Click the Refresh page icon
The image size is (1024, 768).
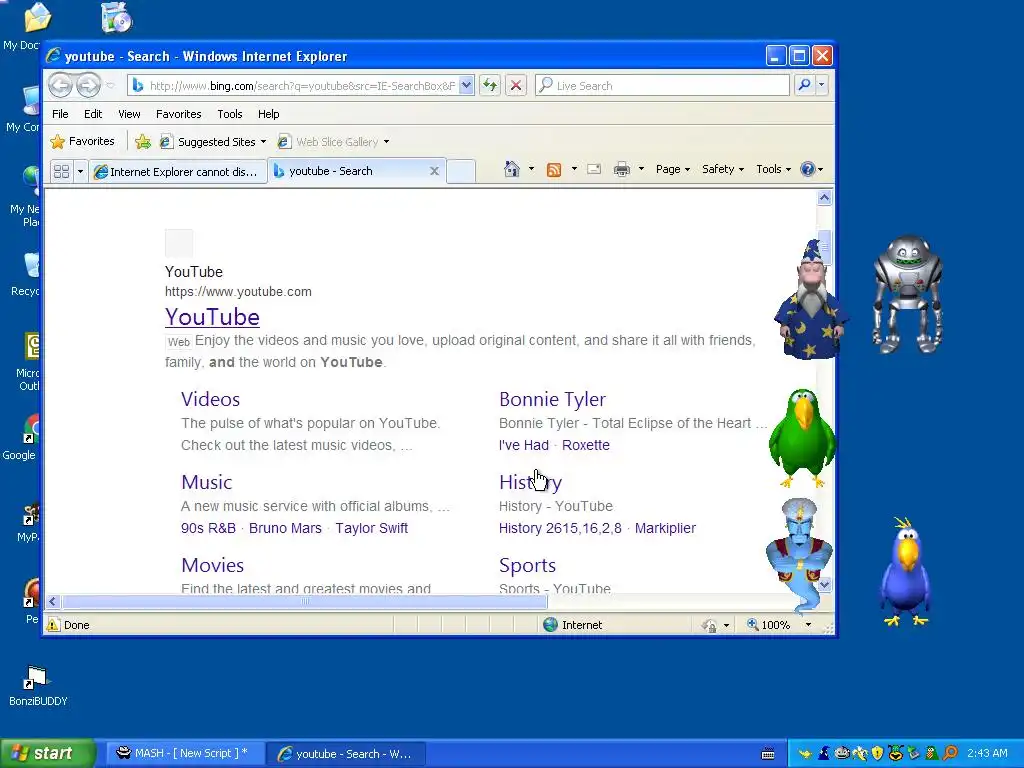(490, 85)
